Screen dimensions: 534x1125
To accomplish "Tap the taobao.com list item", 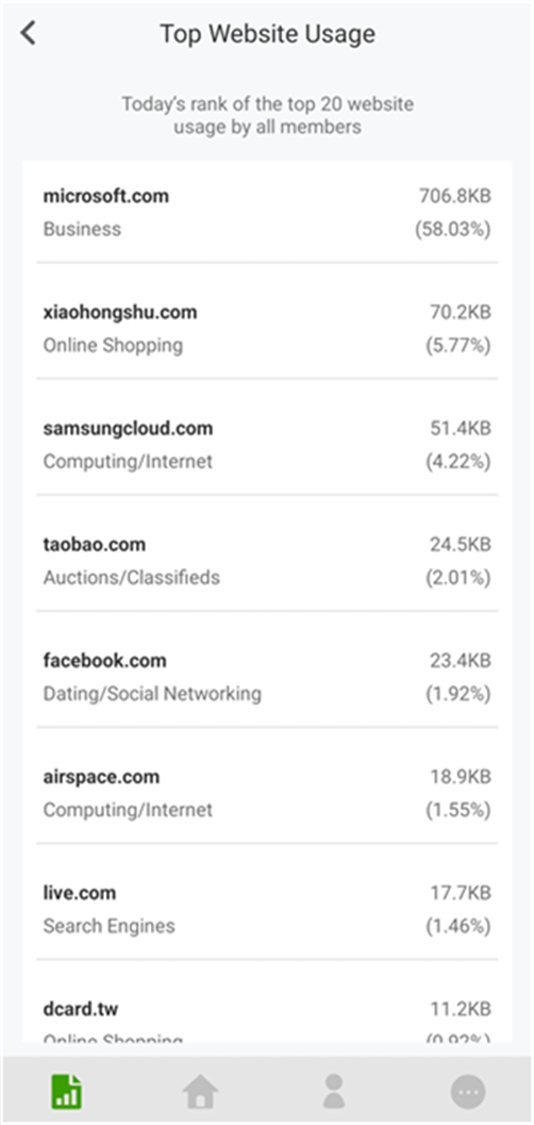I will 267,561.
